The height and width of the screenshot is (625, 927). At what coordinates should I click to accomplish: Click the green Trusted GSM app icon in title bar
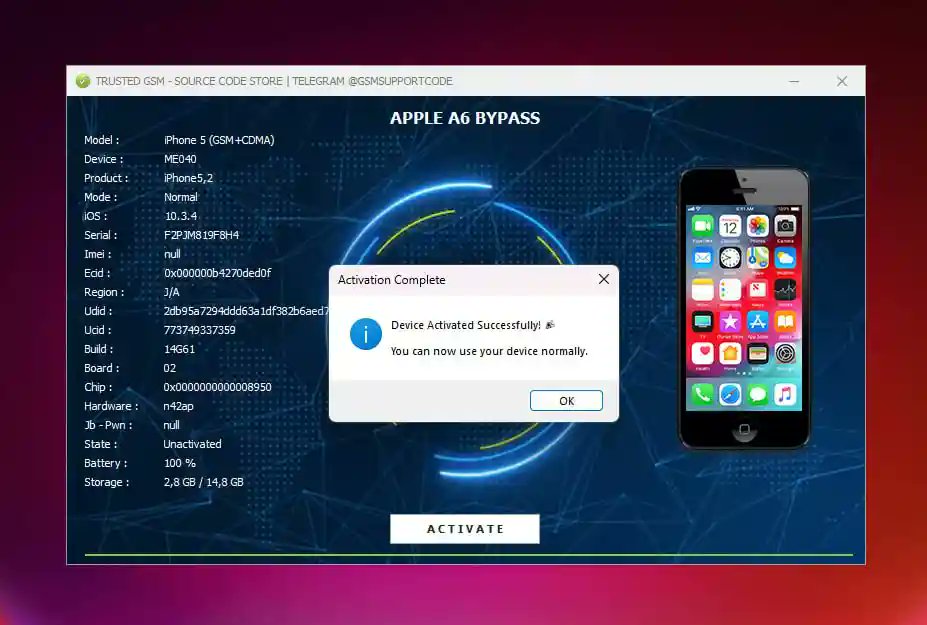tap(83, 81)
